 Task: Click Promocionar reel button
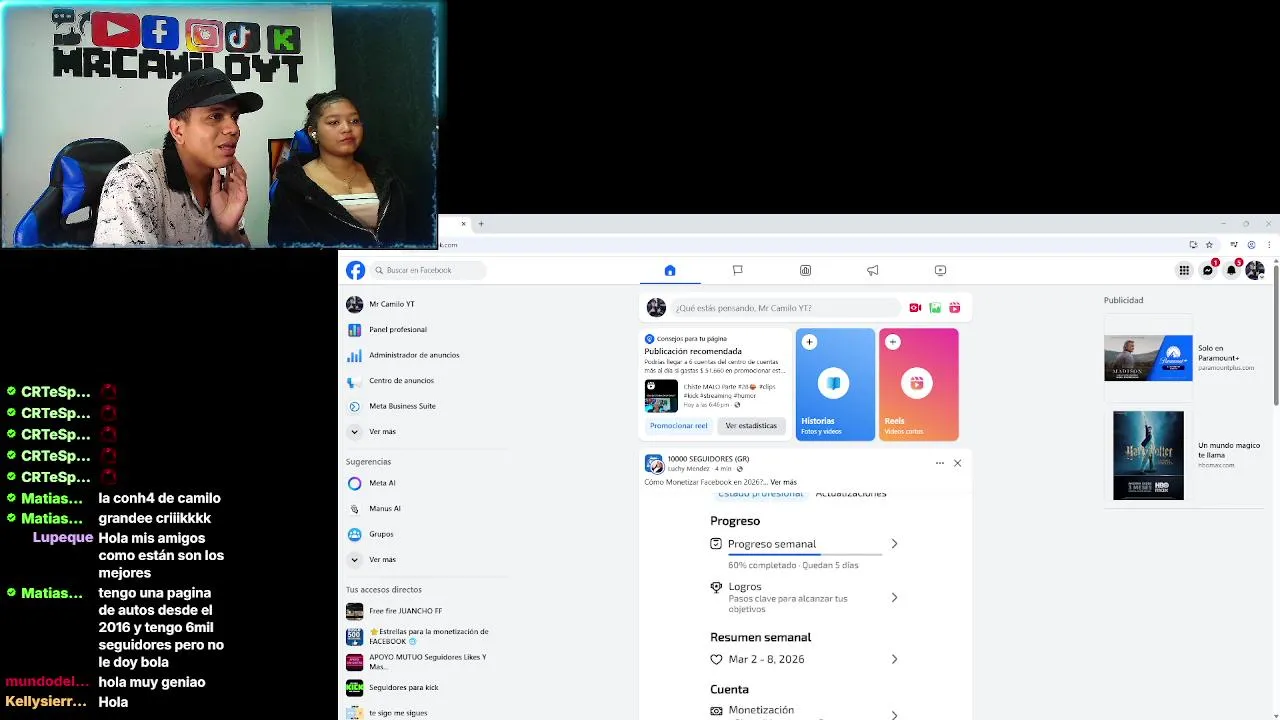pyautogui.click(x=678, y=426)
